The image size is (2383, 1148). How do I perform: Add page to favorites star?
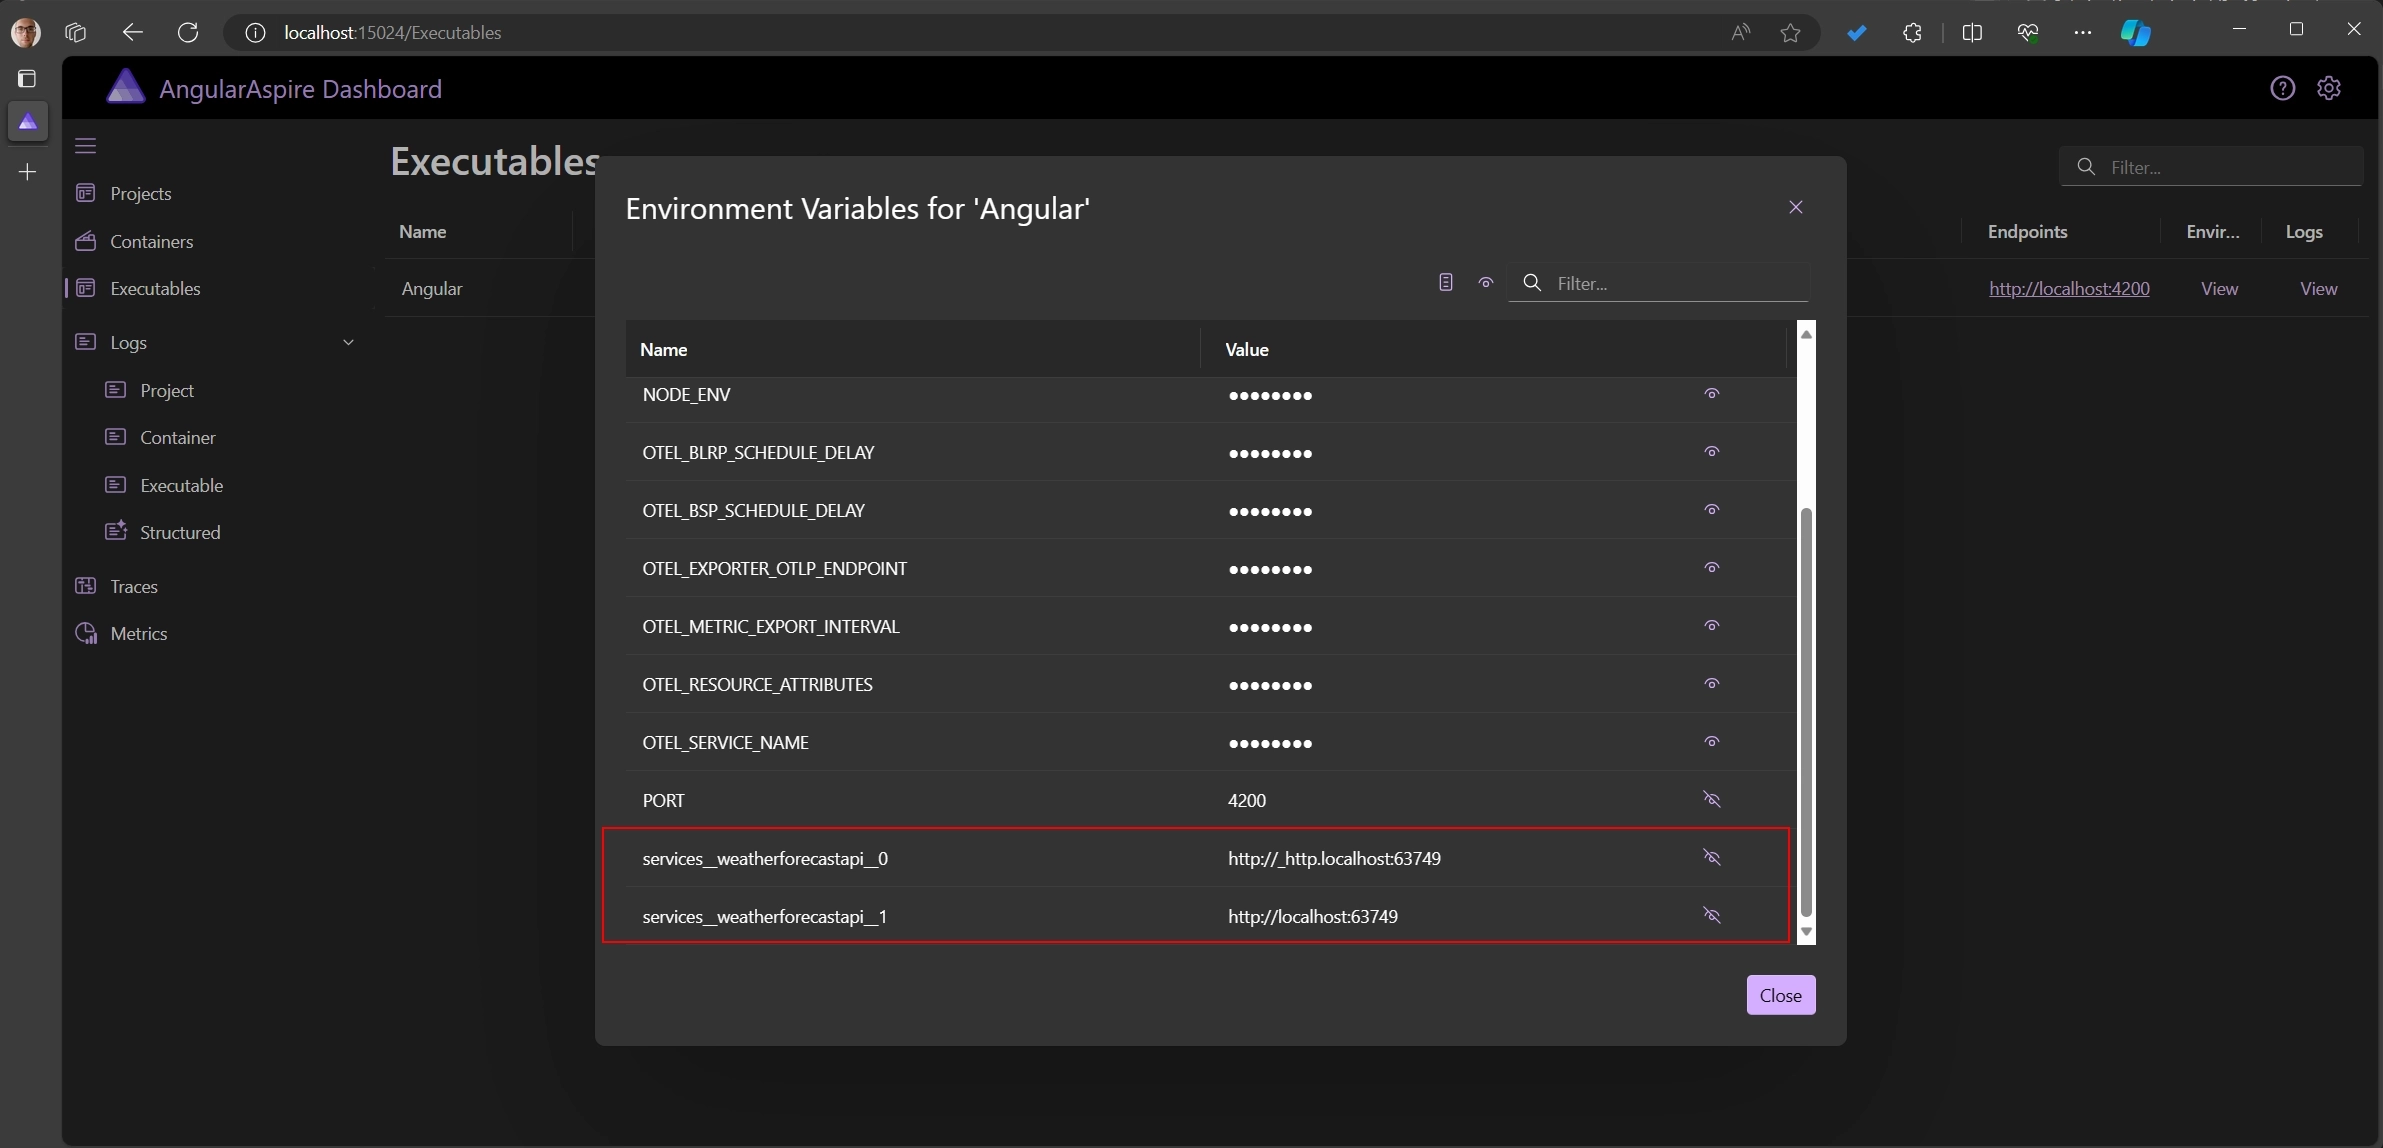coord(1790,33)
